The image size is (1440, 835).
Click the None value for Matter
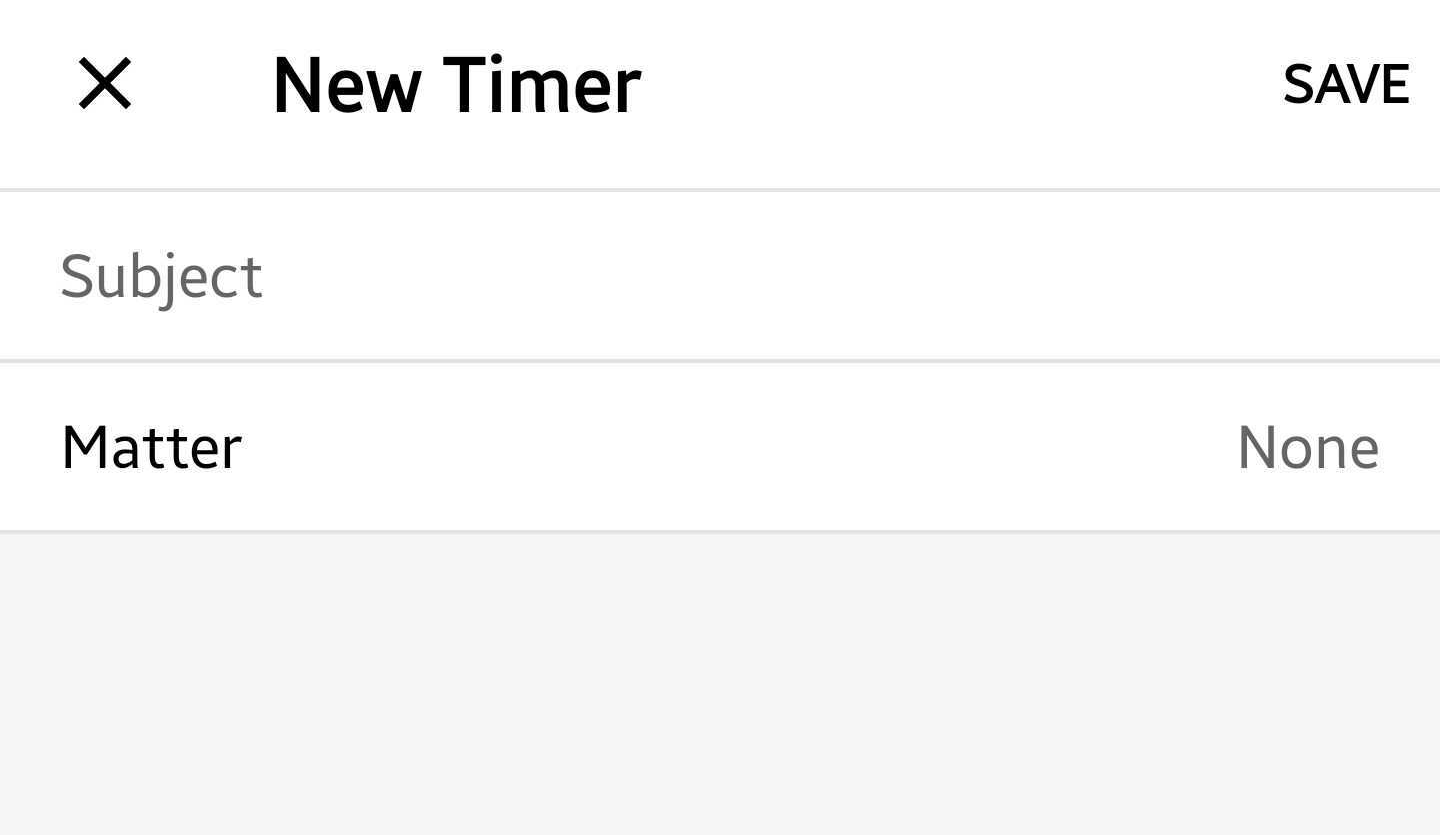1308,447
